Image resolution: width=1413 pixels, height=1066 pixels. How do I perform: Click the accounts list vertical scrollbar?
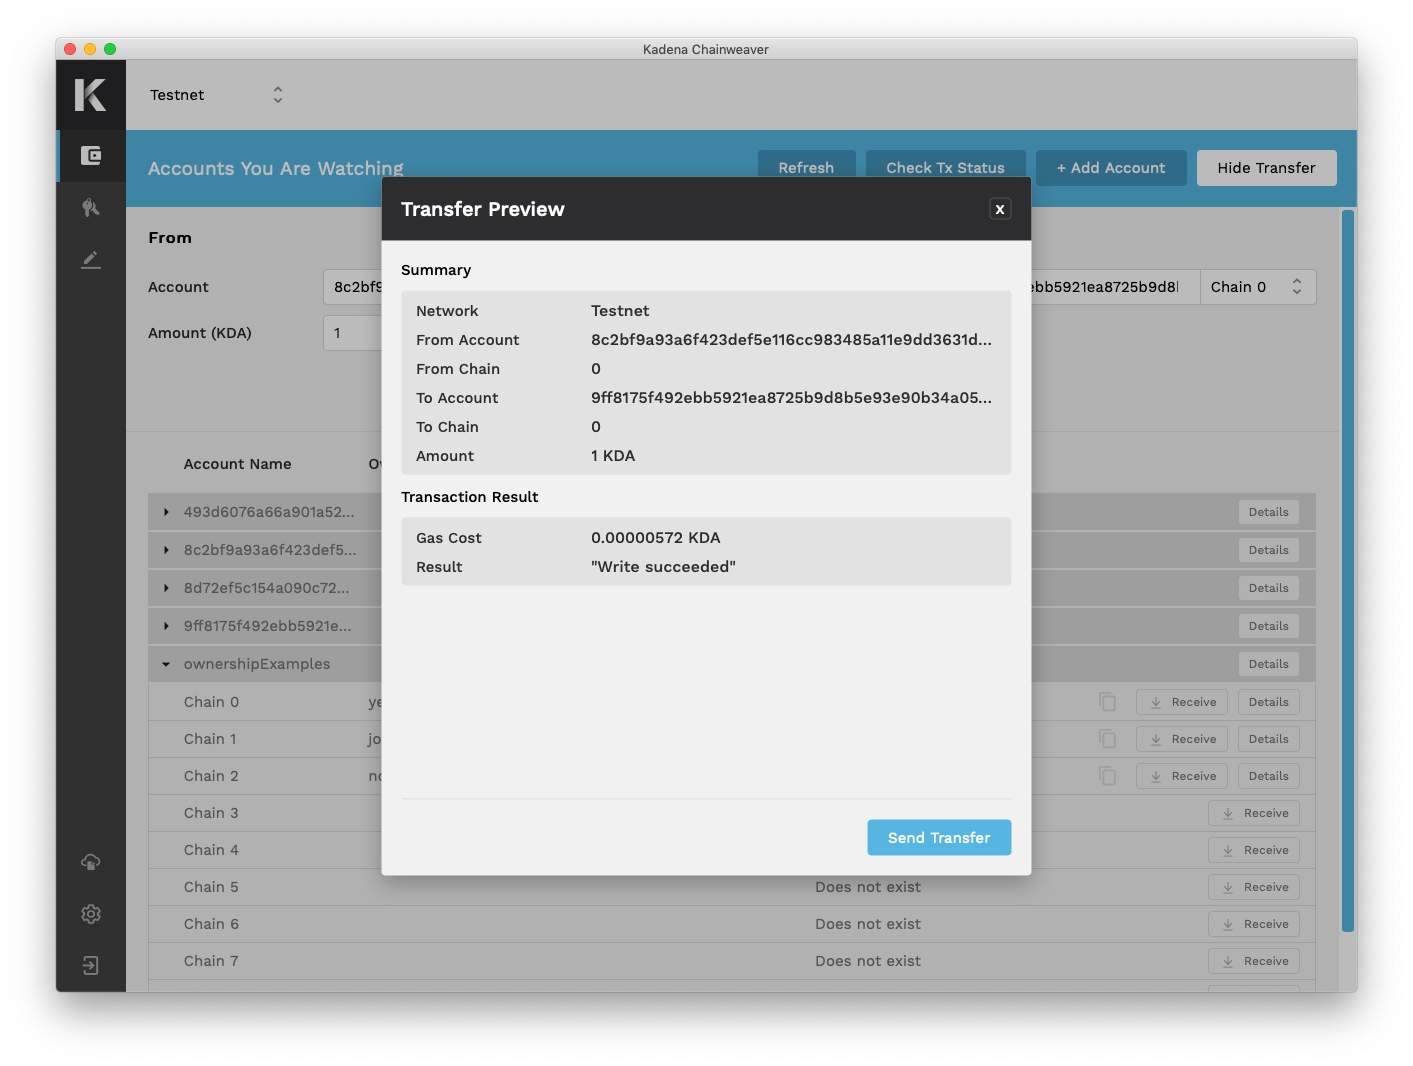point(1348,570)
